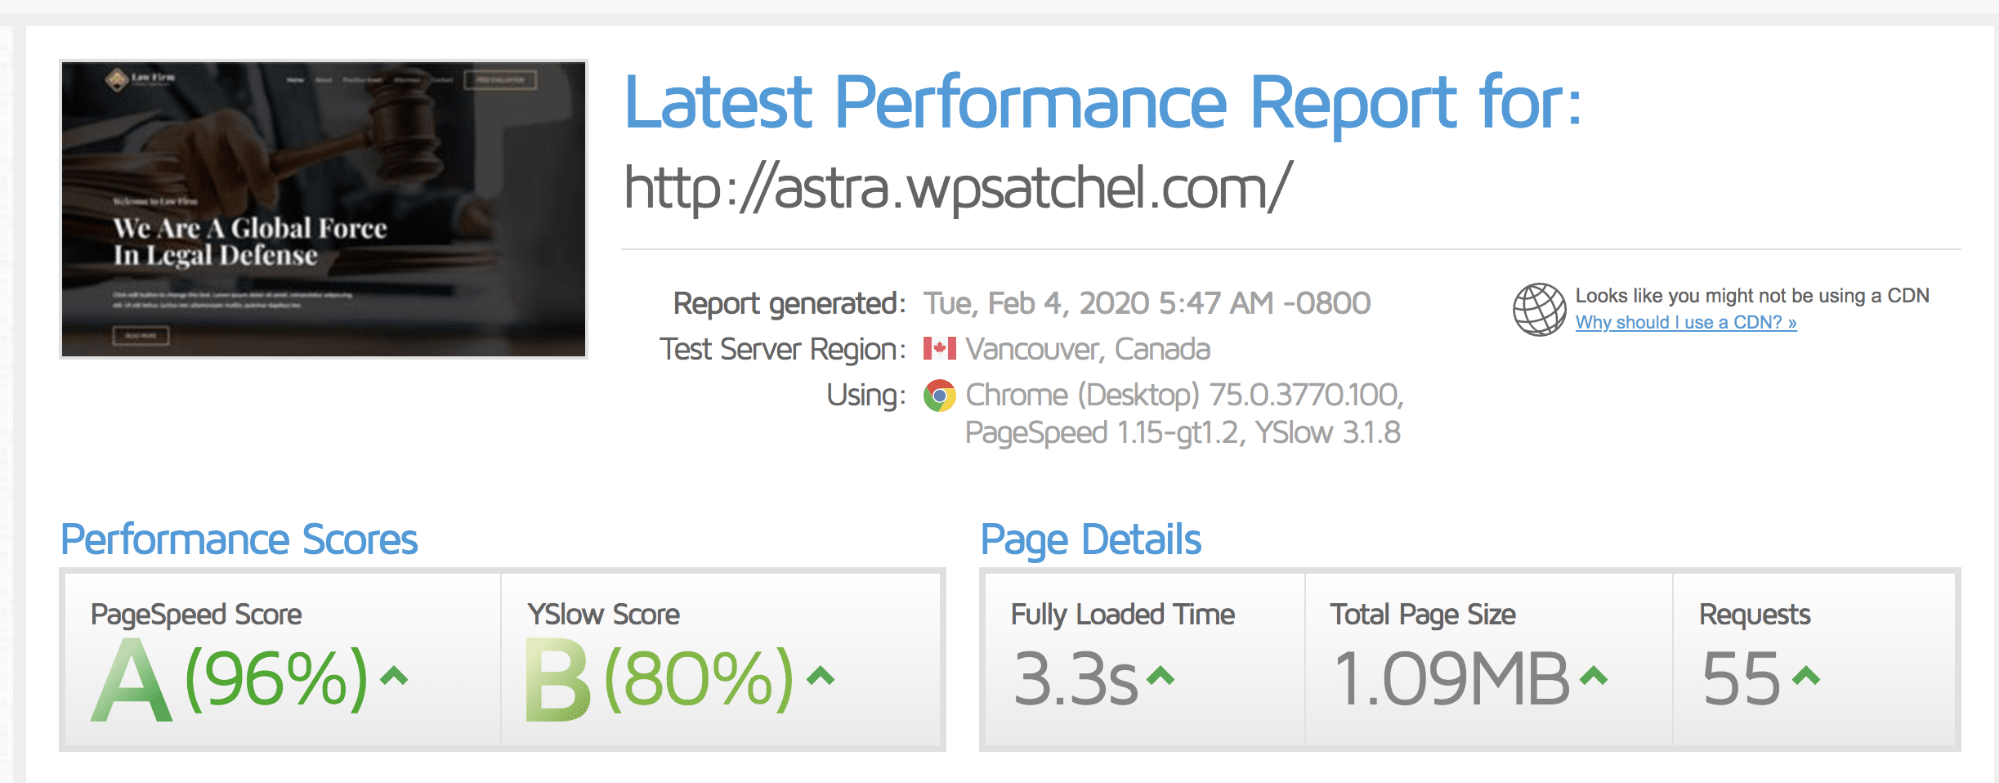The width and height of the screenshot is (1999, 783).
Task: Click the website preview thumbnail
Action: 325,210
